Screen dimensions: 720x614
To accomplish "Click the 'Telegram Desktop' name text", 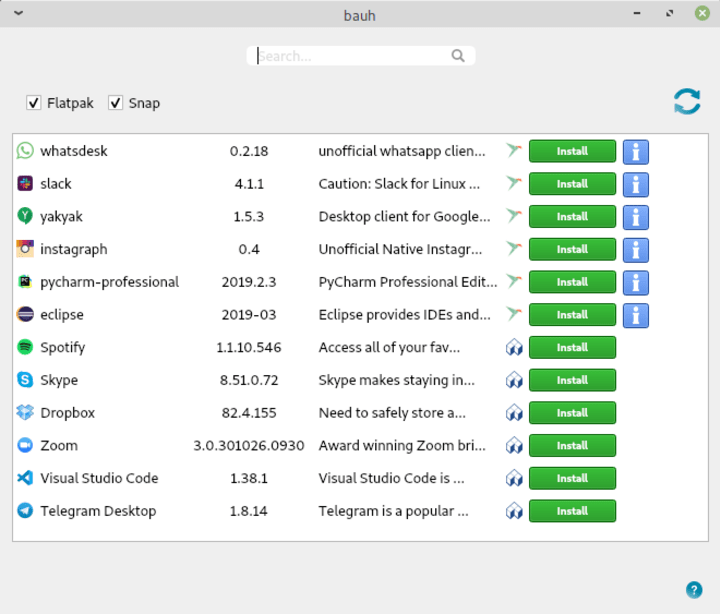I will click(98, 511).
